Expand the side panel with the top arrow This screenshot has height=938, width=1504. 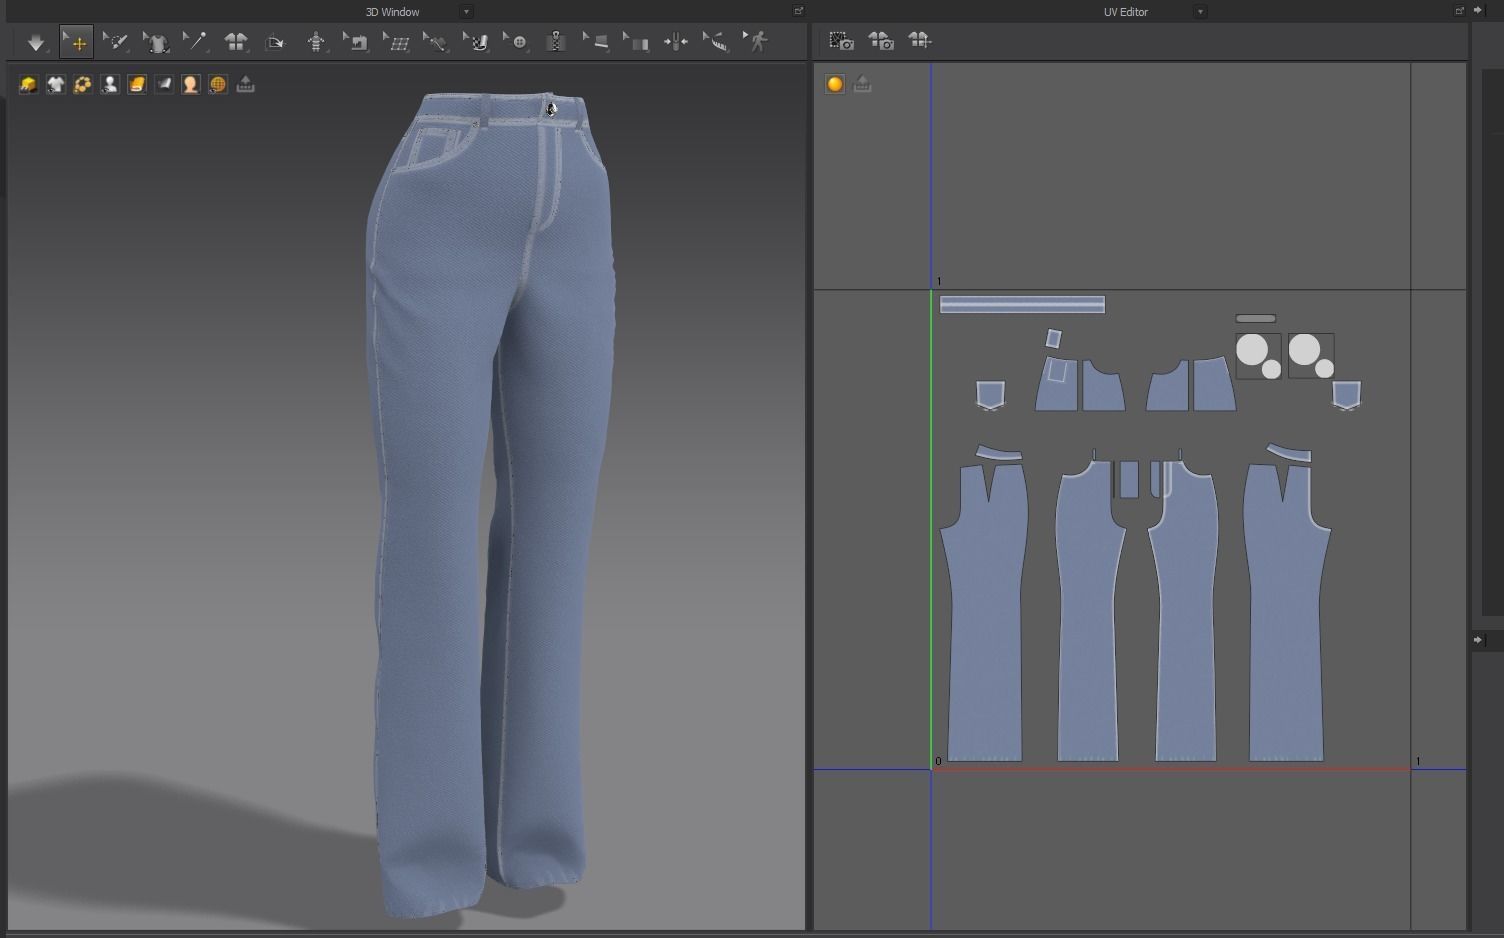click(x=1479, y=10)
